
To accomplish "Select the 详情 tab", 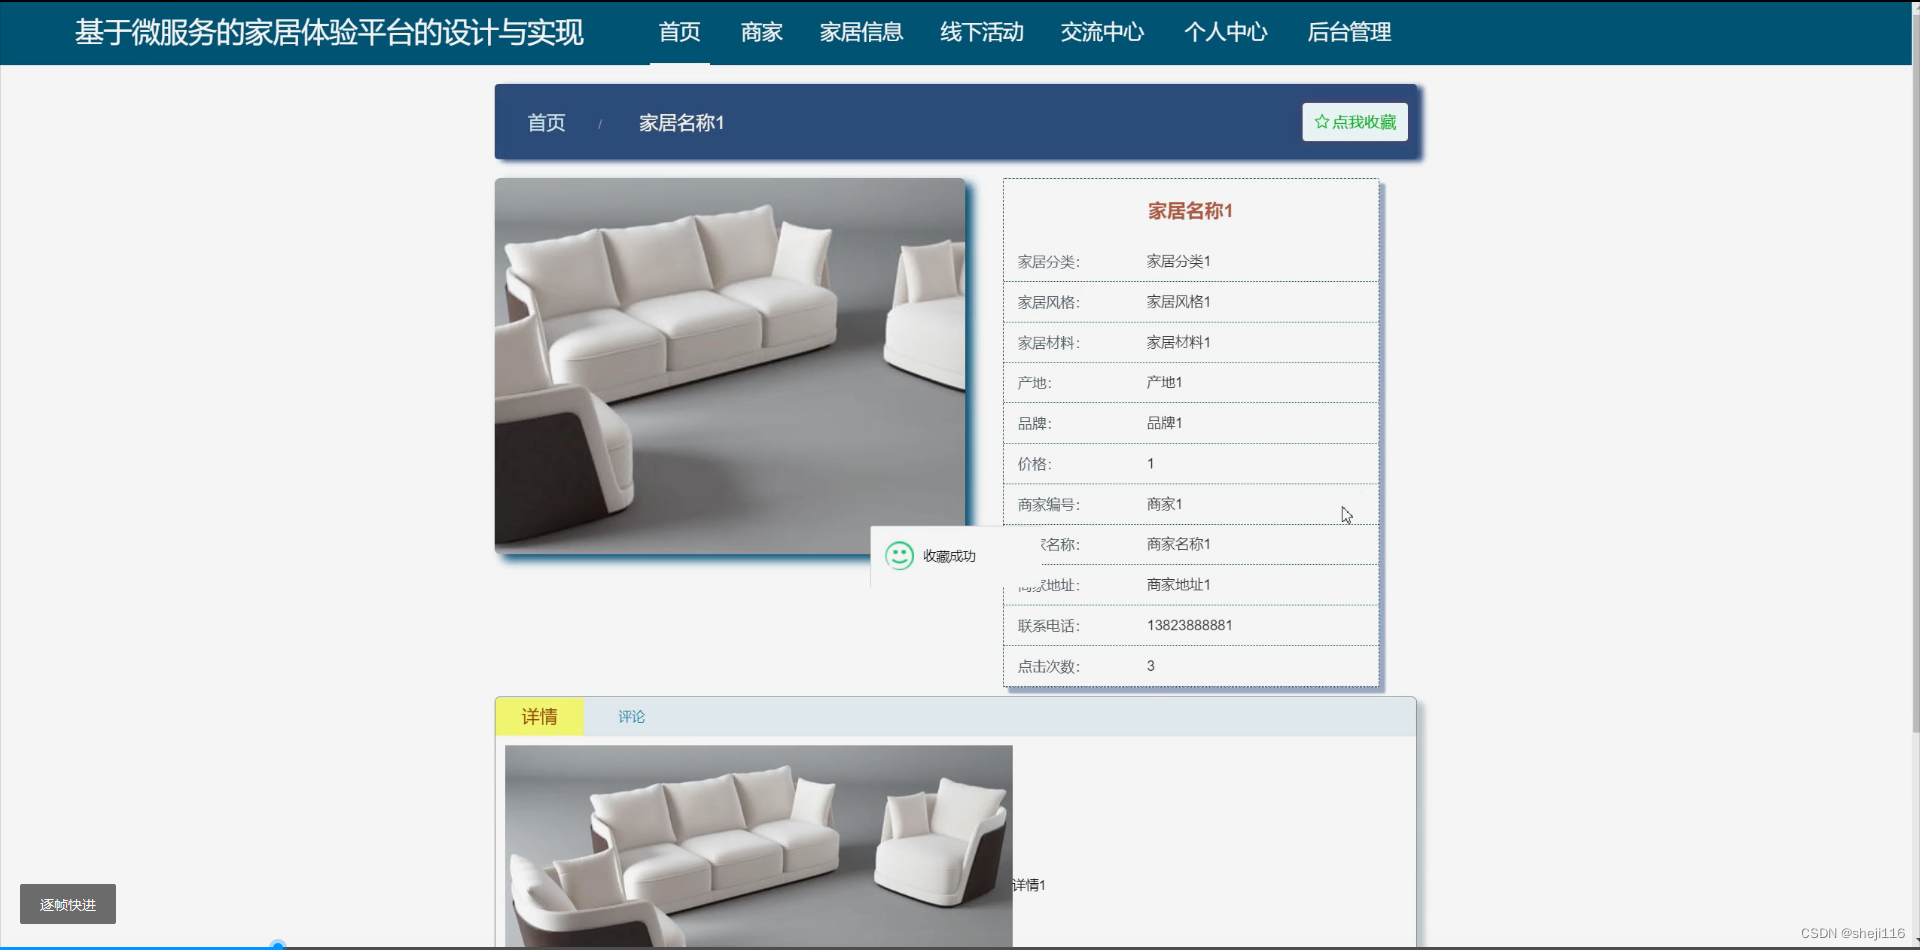I will click(539, 716).
